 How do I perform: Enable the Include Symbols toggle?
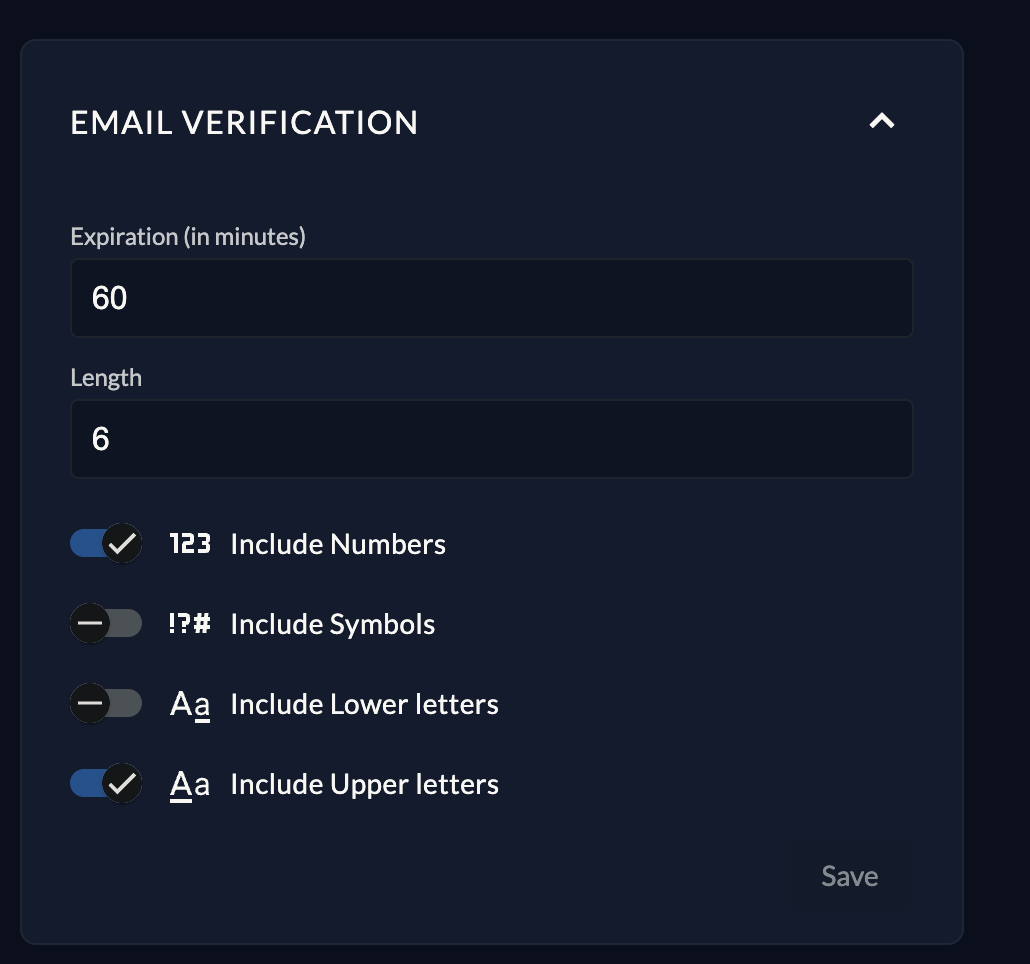click(x=106, y=624)
